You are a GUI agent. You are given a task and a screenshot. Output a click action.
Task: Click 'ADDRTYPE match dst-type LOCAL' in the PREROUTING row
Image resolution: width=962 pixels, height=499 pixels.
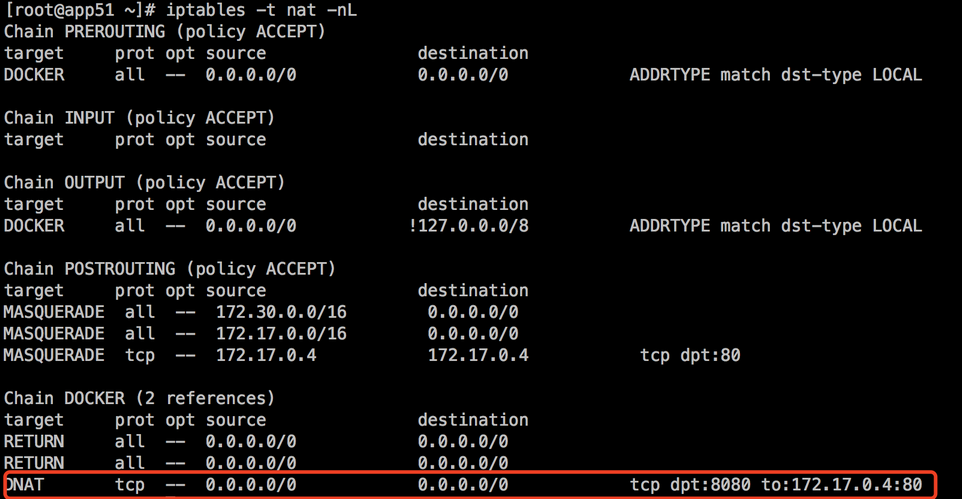(x=775, y=75)
